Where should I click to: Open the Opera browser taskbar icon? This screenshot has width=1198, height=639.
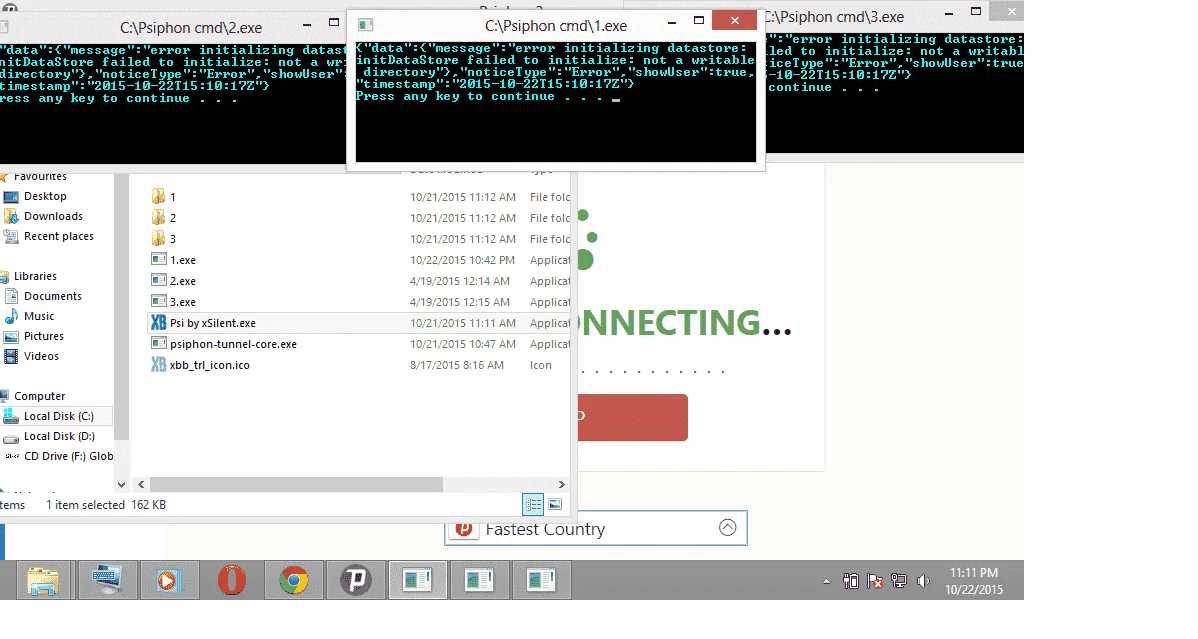coord(231,581)
